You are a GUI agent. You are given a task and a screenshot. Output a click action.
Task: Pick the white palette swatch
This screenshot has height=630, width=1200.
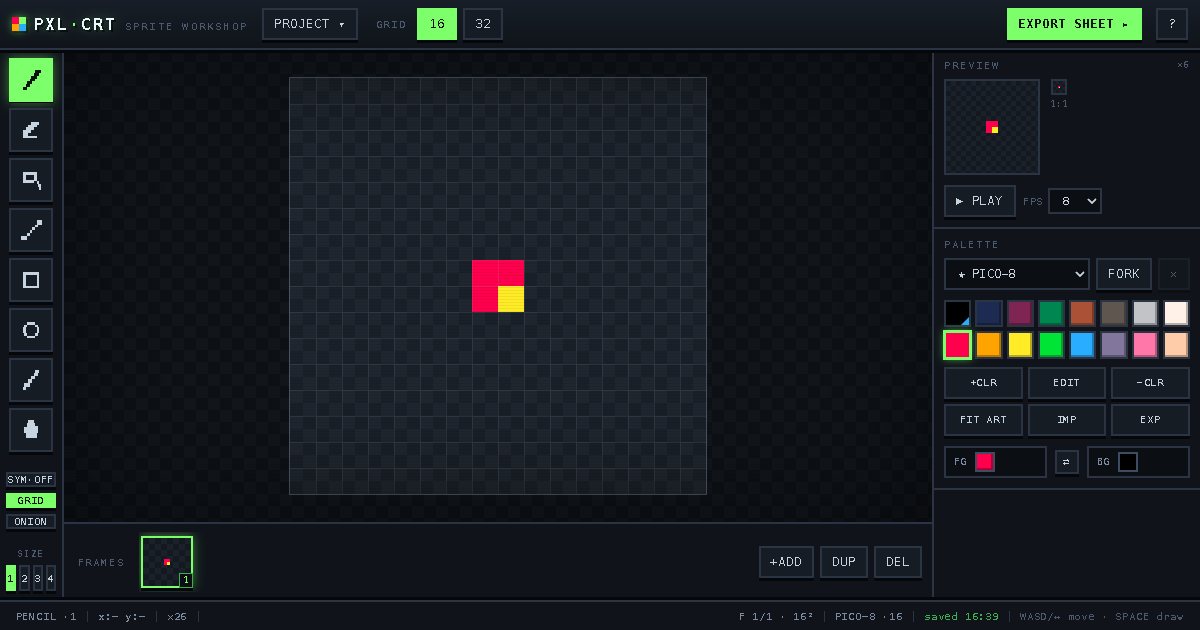click(x=1176, y=313)
